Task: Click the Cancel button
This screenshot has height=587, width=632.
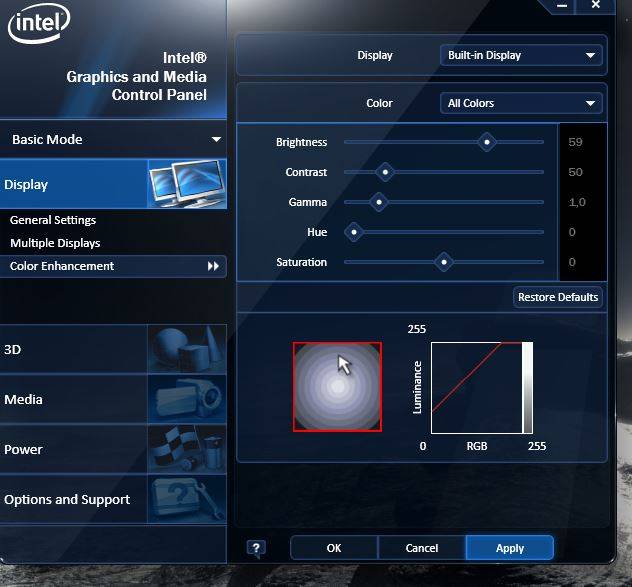Action: tap(422, 548)
